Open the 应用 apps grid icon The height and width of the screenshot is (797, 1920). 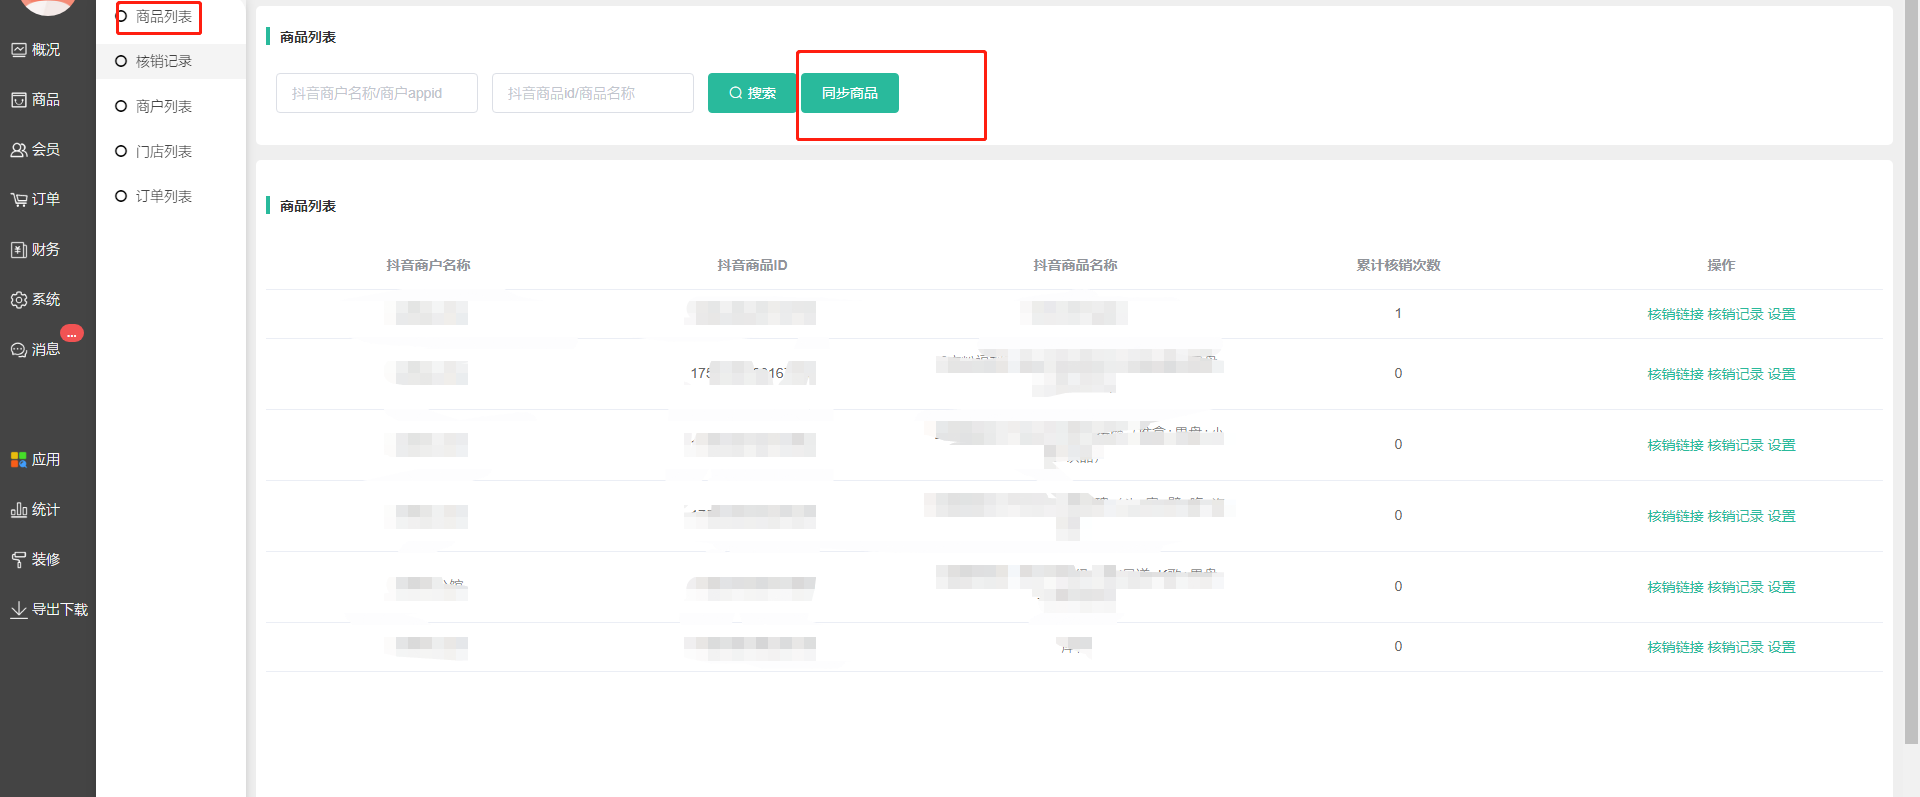(x=19, y=460)
